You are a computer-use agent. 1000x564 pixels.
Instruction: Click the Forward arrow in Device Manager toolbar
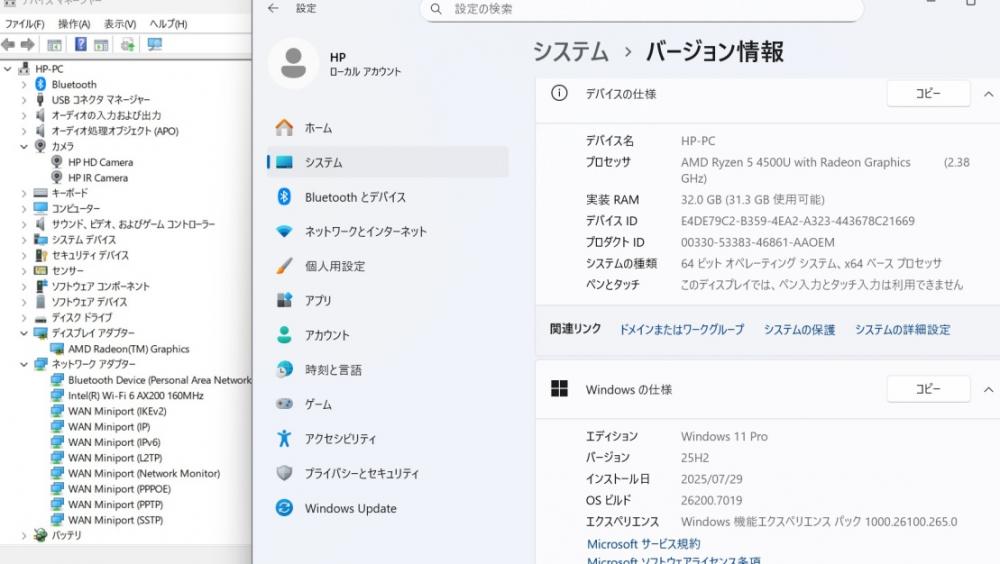point(27,45)
